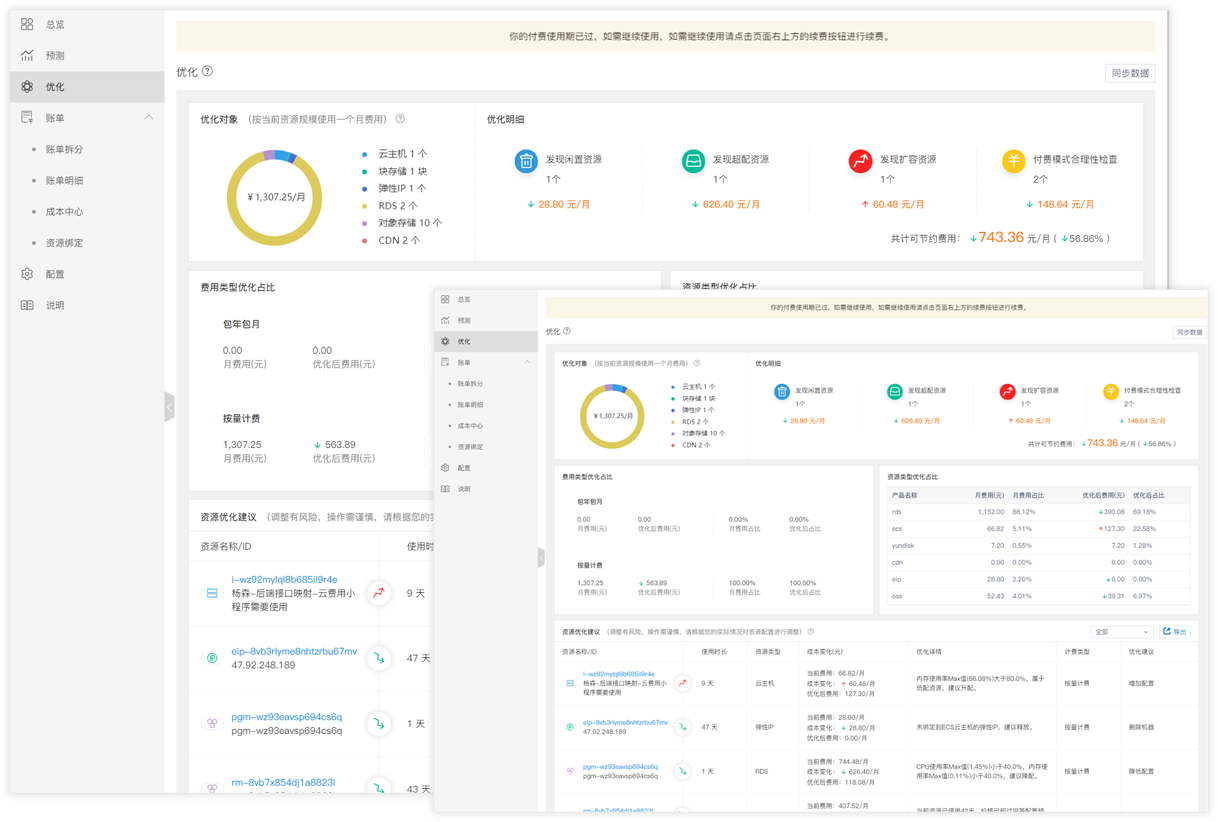
Task: Open the 全部 filter dropdown in the smaller window
Action: pyautogui.click(x=1121, y=632)
